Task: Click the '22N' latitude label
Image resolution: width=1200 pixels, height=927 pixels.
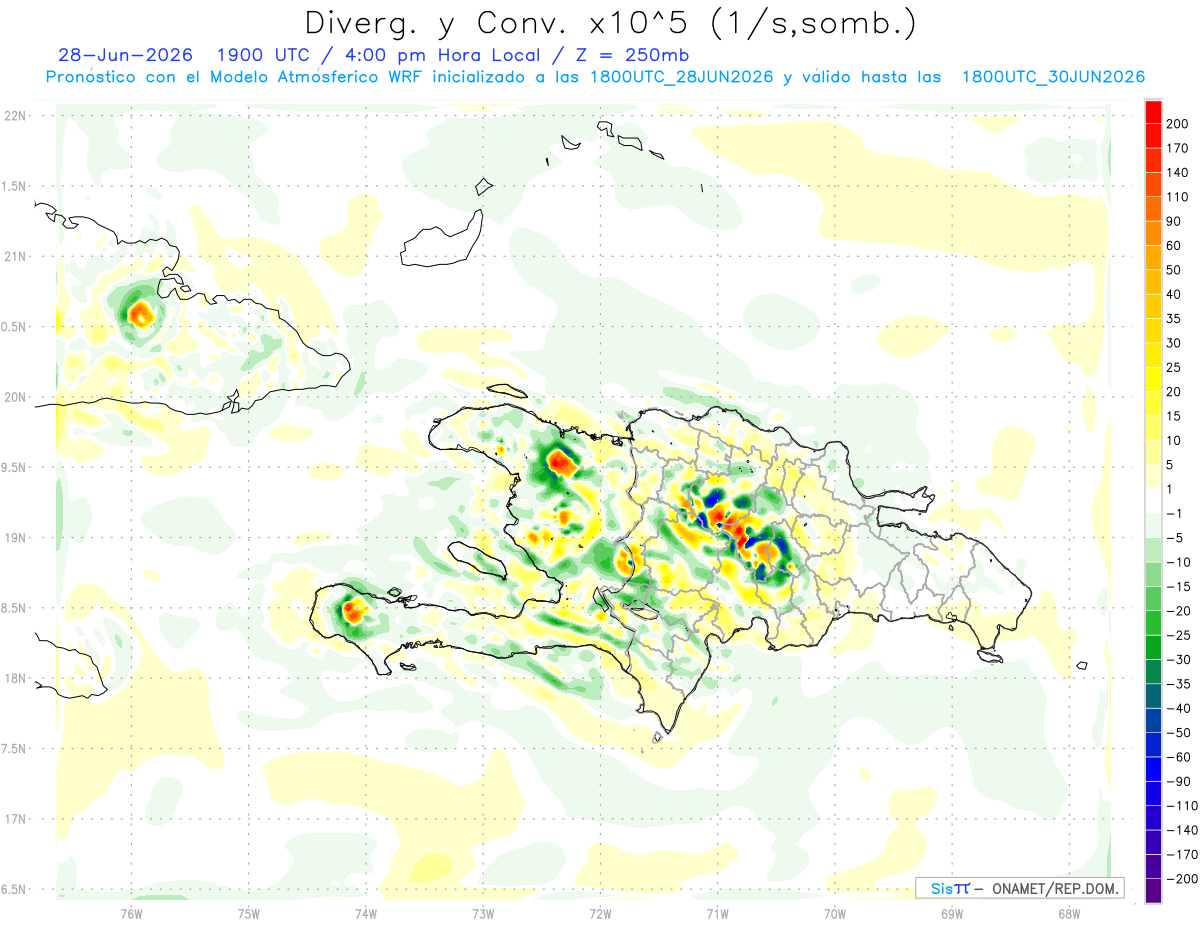Action: coord(14,116)
